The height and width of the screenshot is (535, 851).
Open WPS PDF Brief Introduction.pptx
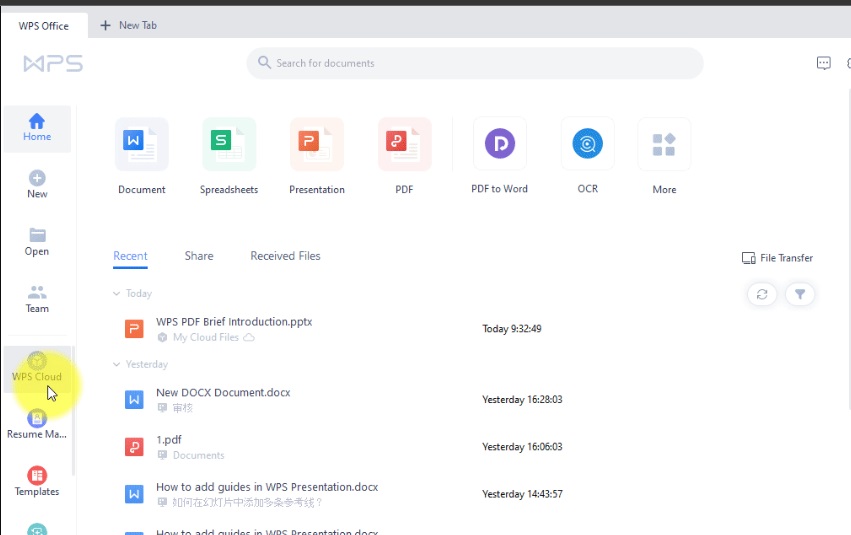(234, 322)
